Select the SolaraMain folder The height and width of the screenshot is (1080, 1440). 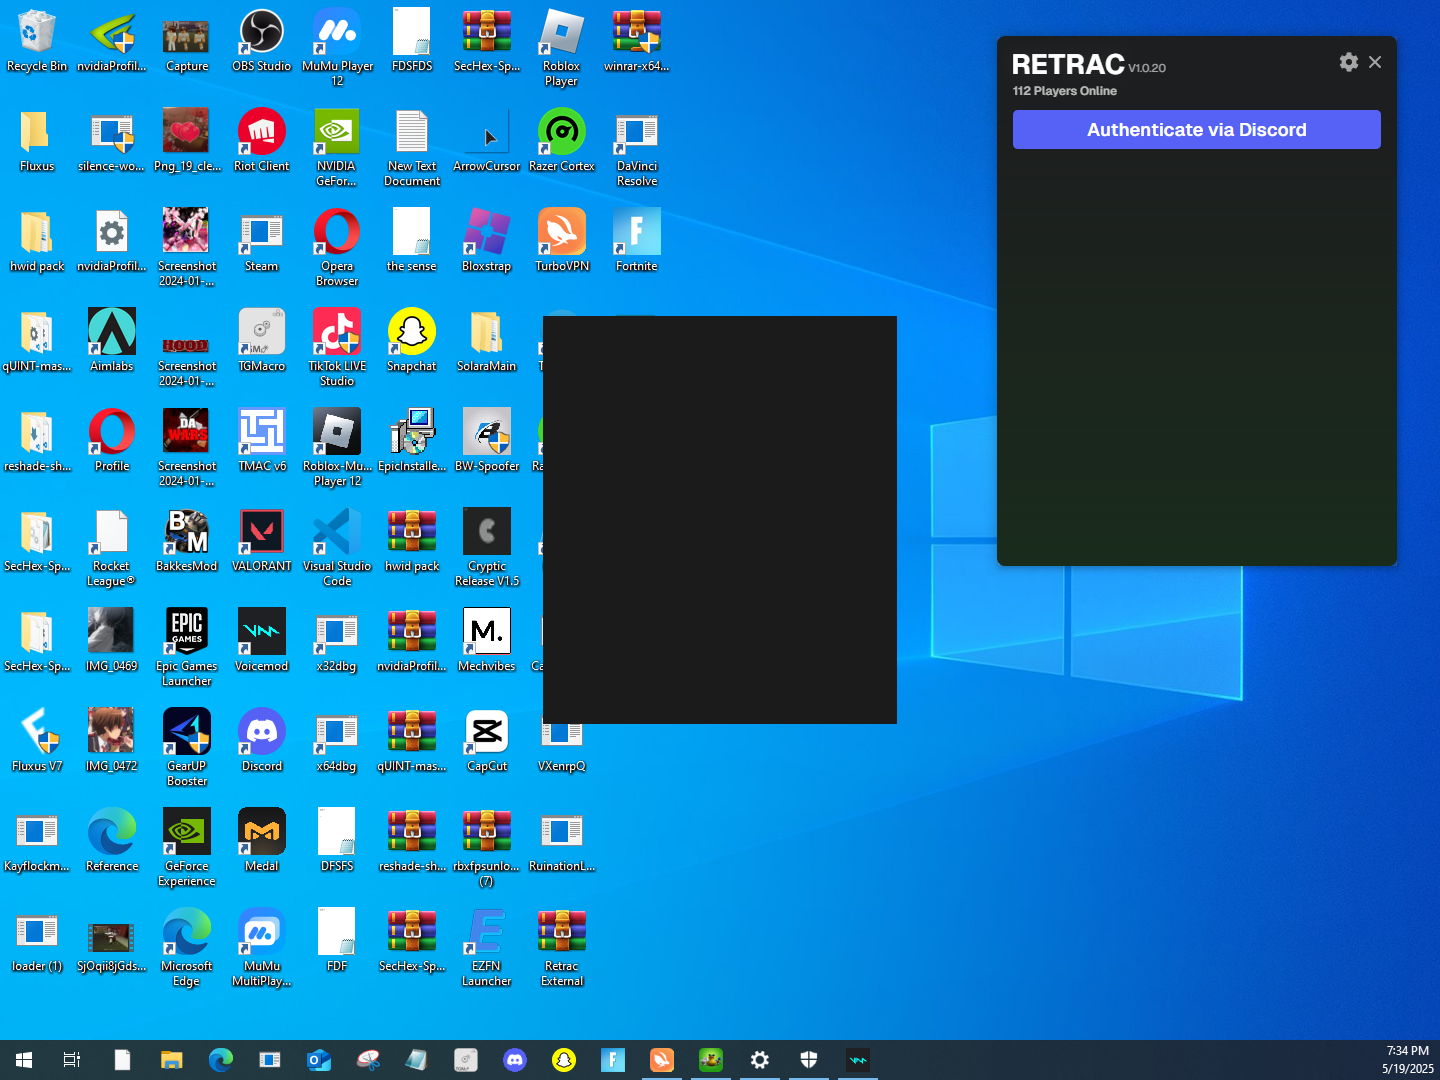pyautogui.click(x=487, y=341)
